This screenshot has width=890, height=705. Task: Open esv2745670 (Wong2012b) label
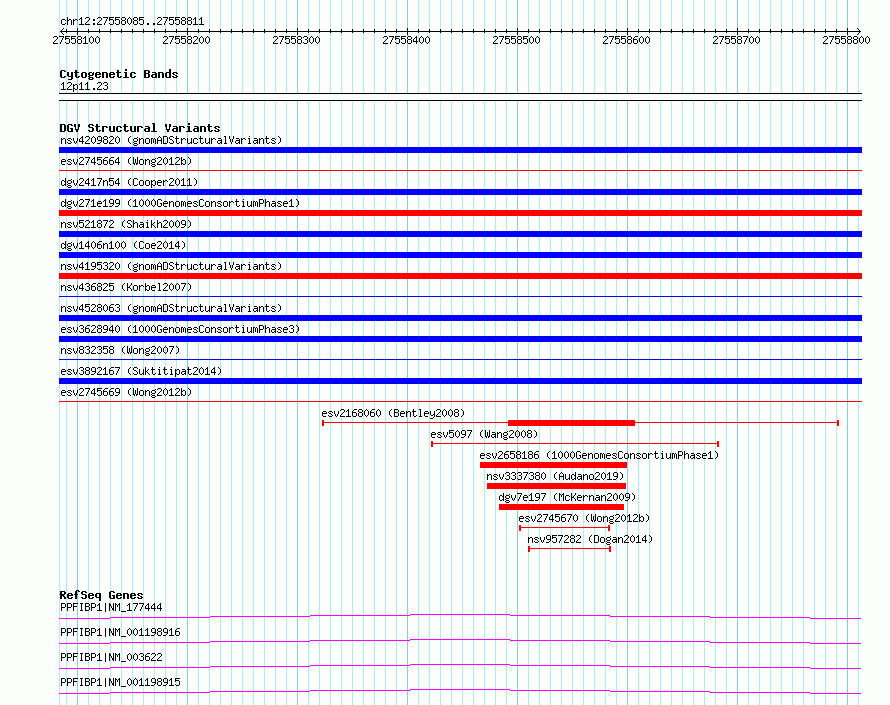click(584, 518)
